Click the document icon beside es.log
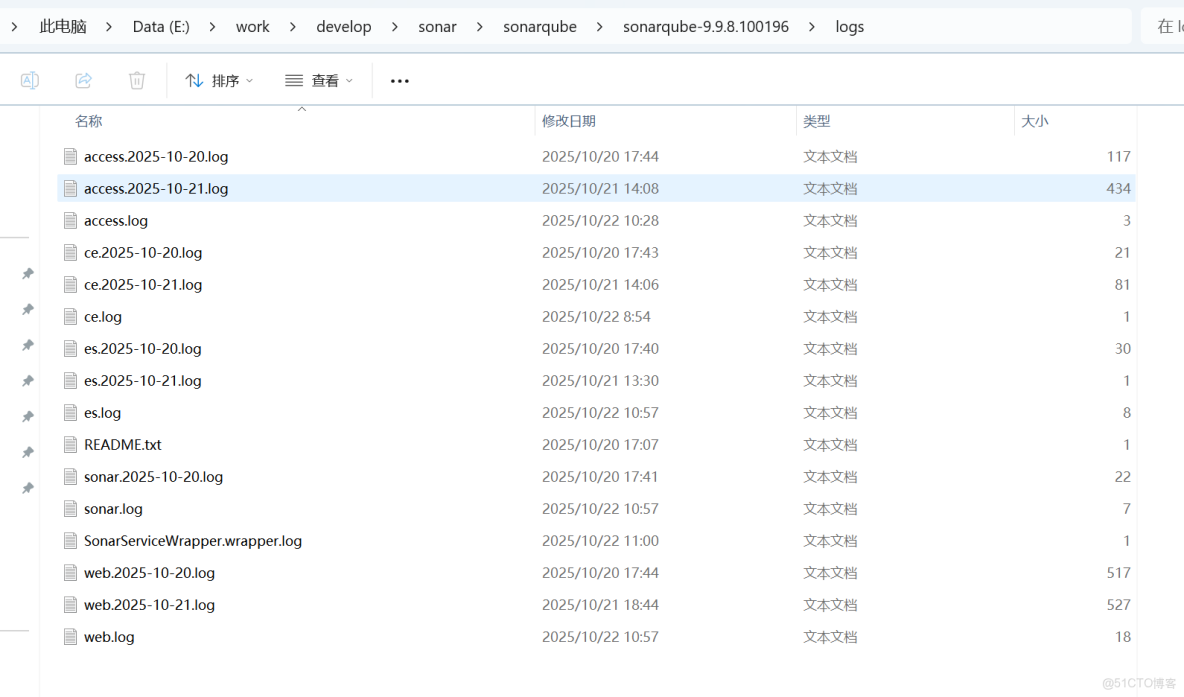 [70, 412]
